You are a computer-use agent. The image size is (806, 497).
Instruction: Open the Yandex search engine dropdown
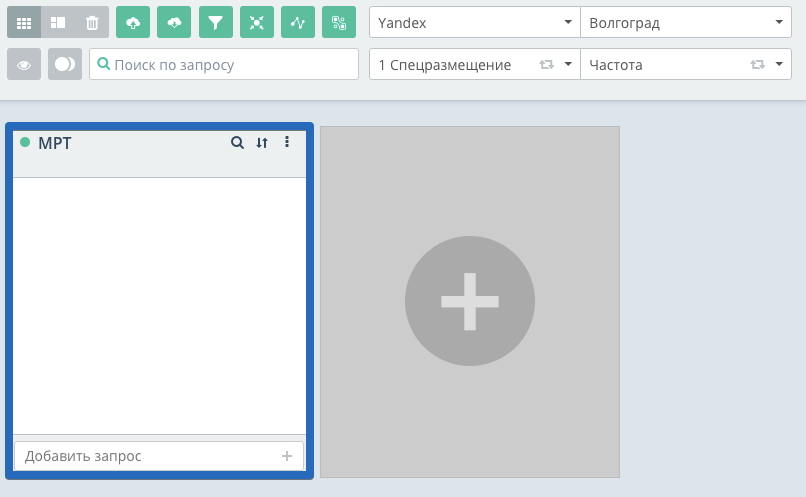474,22
